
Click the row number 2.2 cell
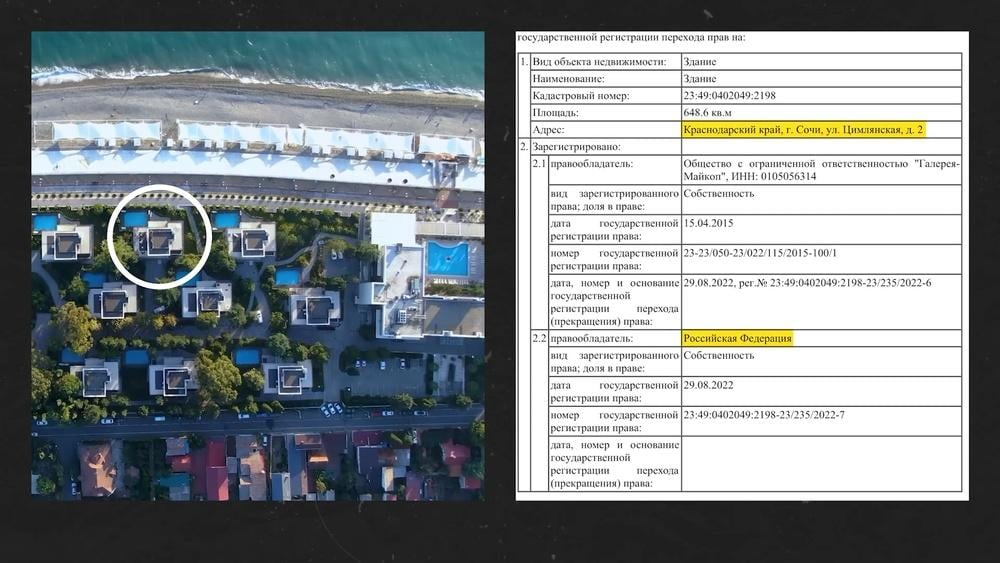pos(539,338)
